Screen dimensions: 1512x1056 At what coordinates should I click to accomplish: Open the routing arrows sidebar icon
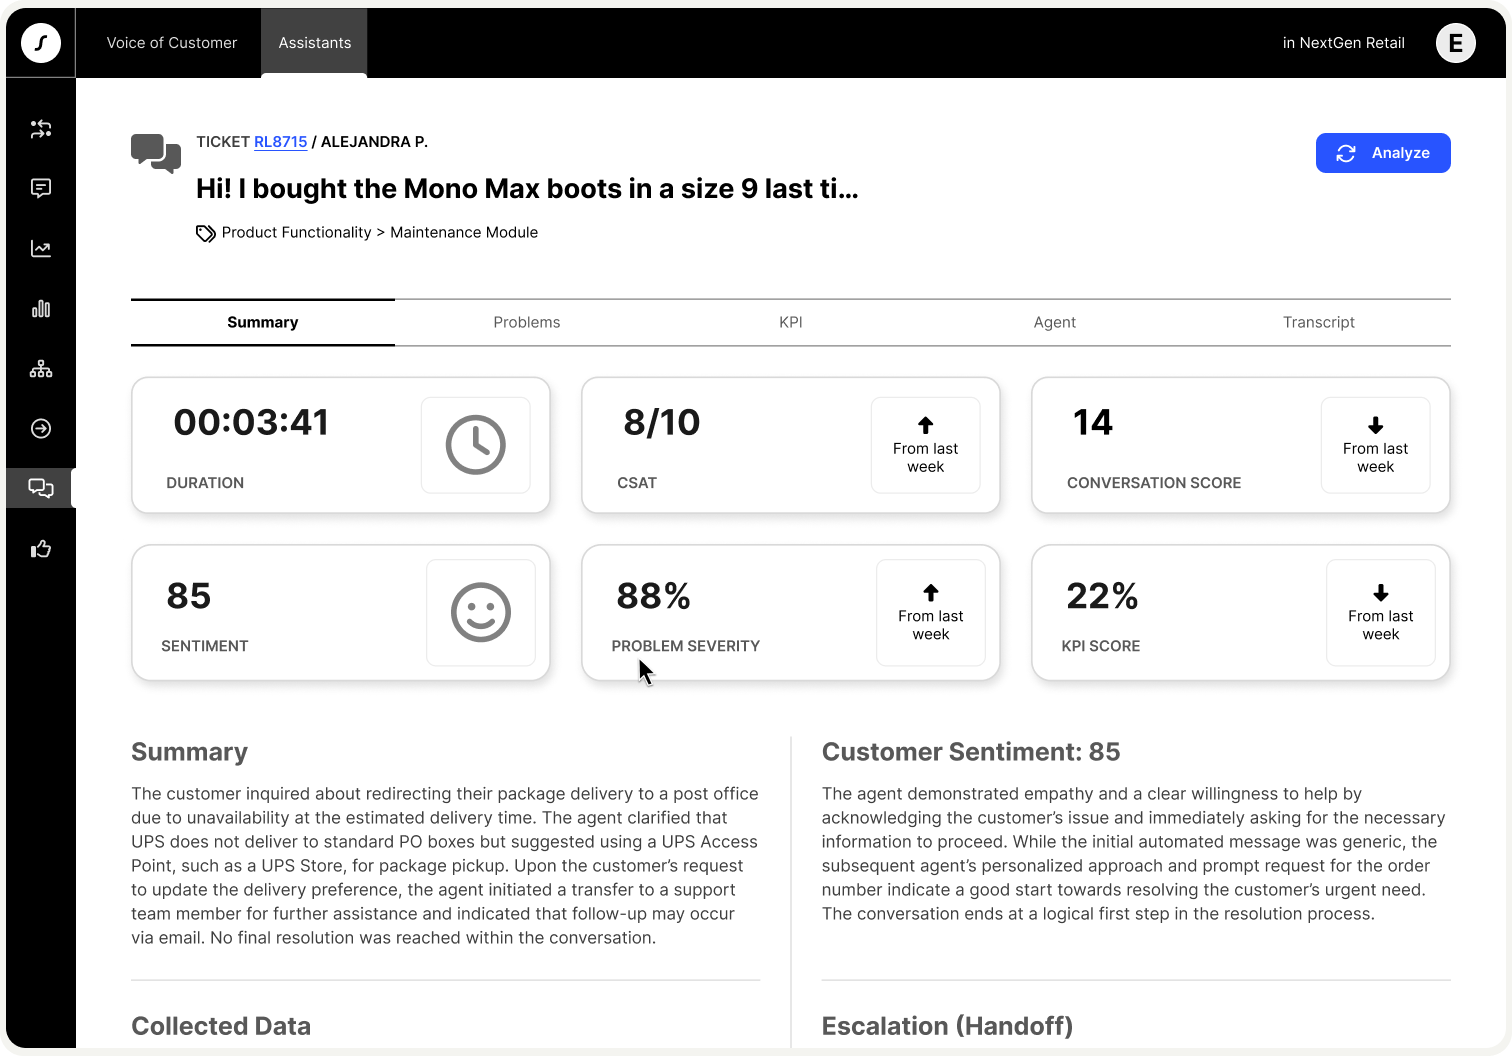41,129
